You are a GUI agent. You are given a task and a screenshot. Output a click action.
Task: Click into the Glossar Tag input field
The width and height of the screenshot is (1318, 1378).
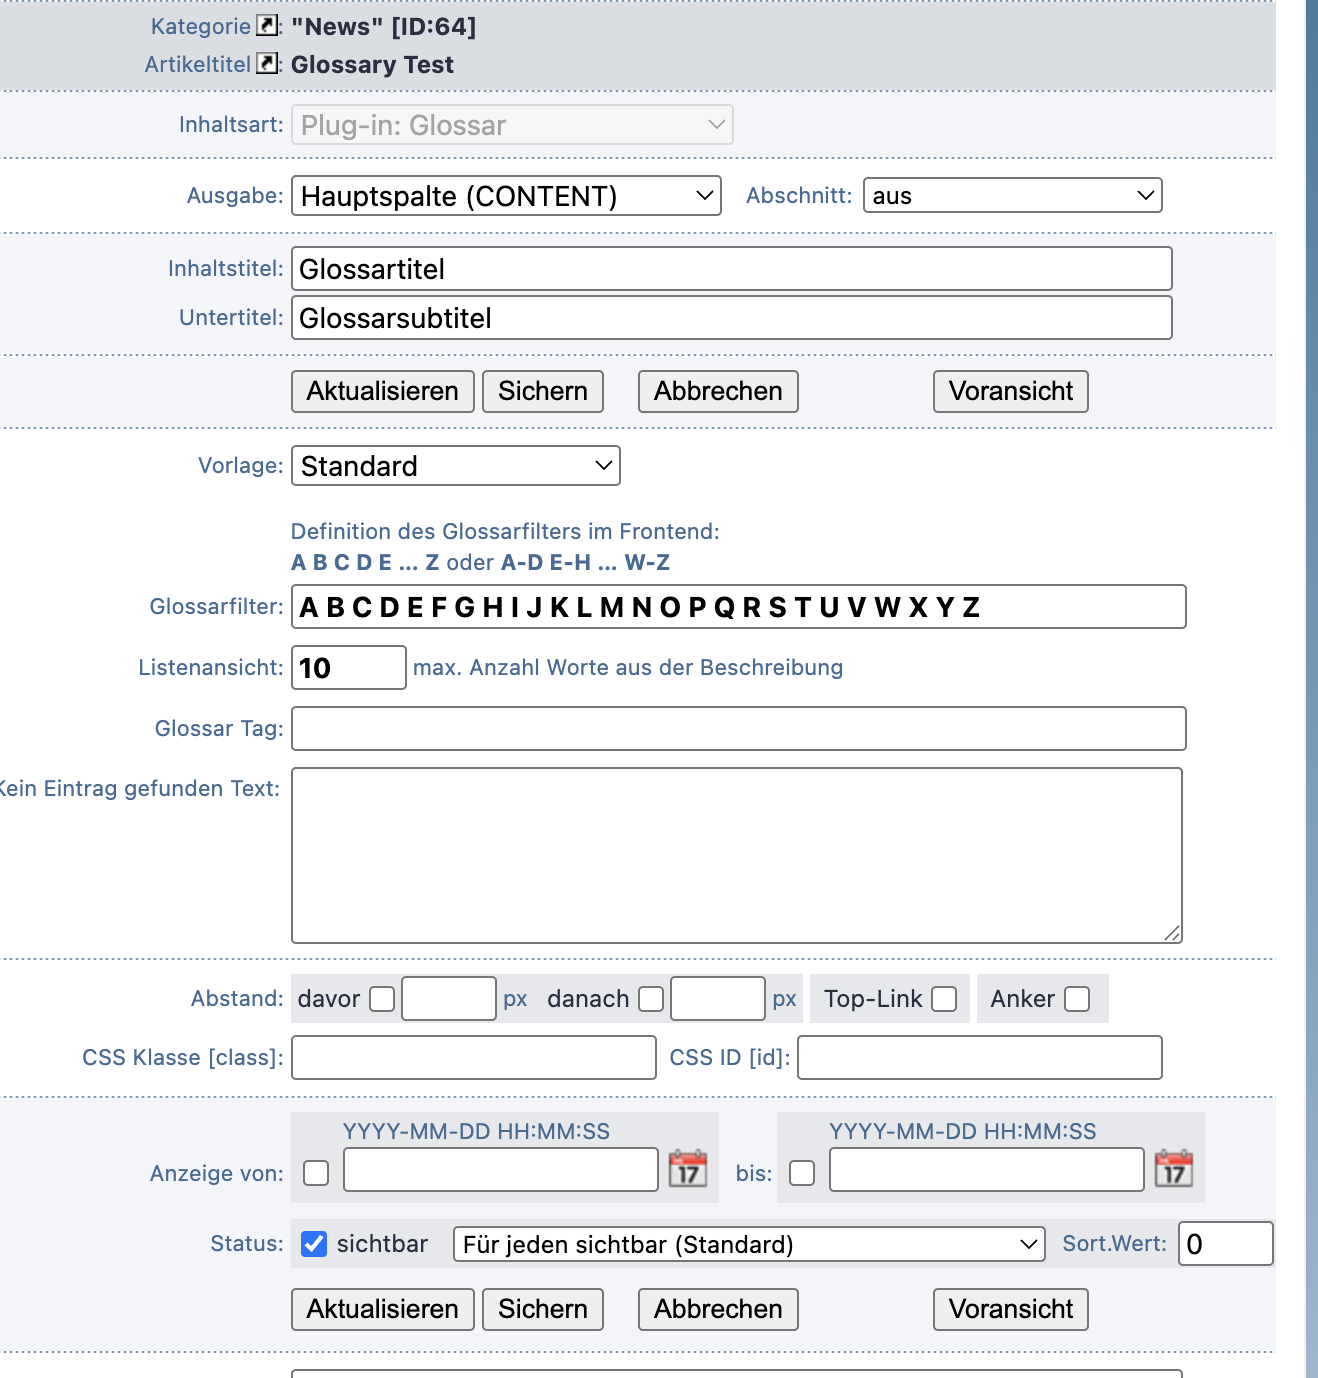coord(738,729)
